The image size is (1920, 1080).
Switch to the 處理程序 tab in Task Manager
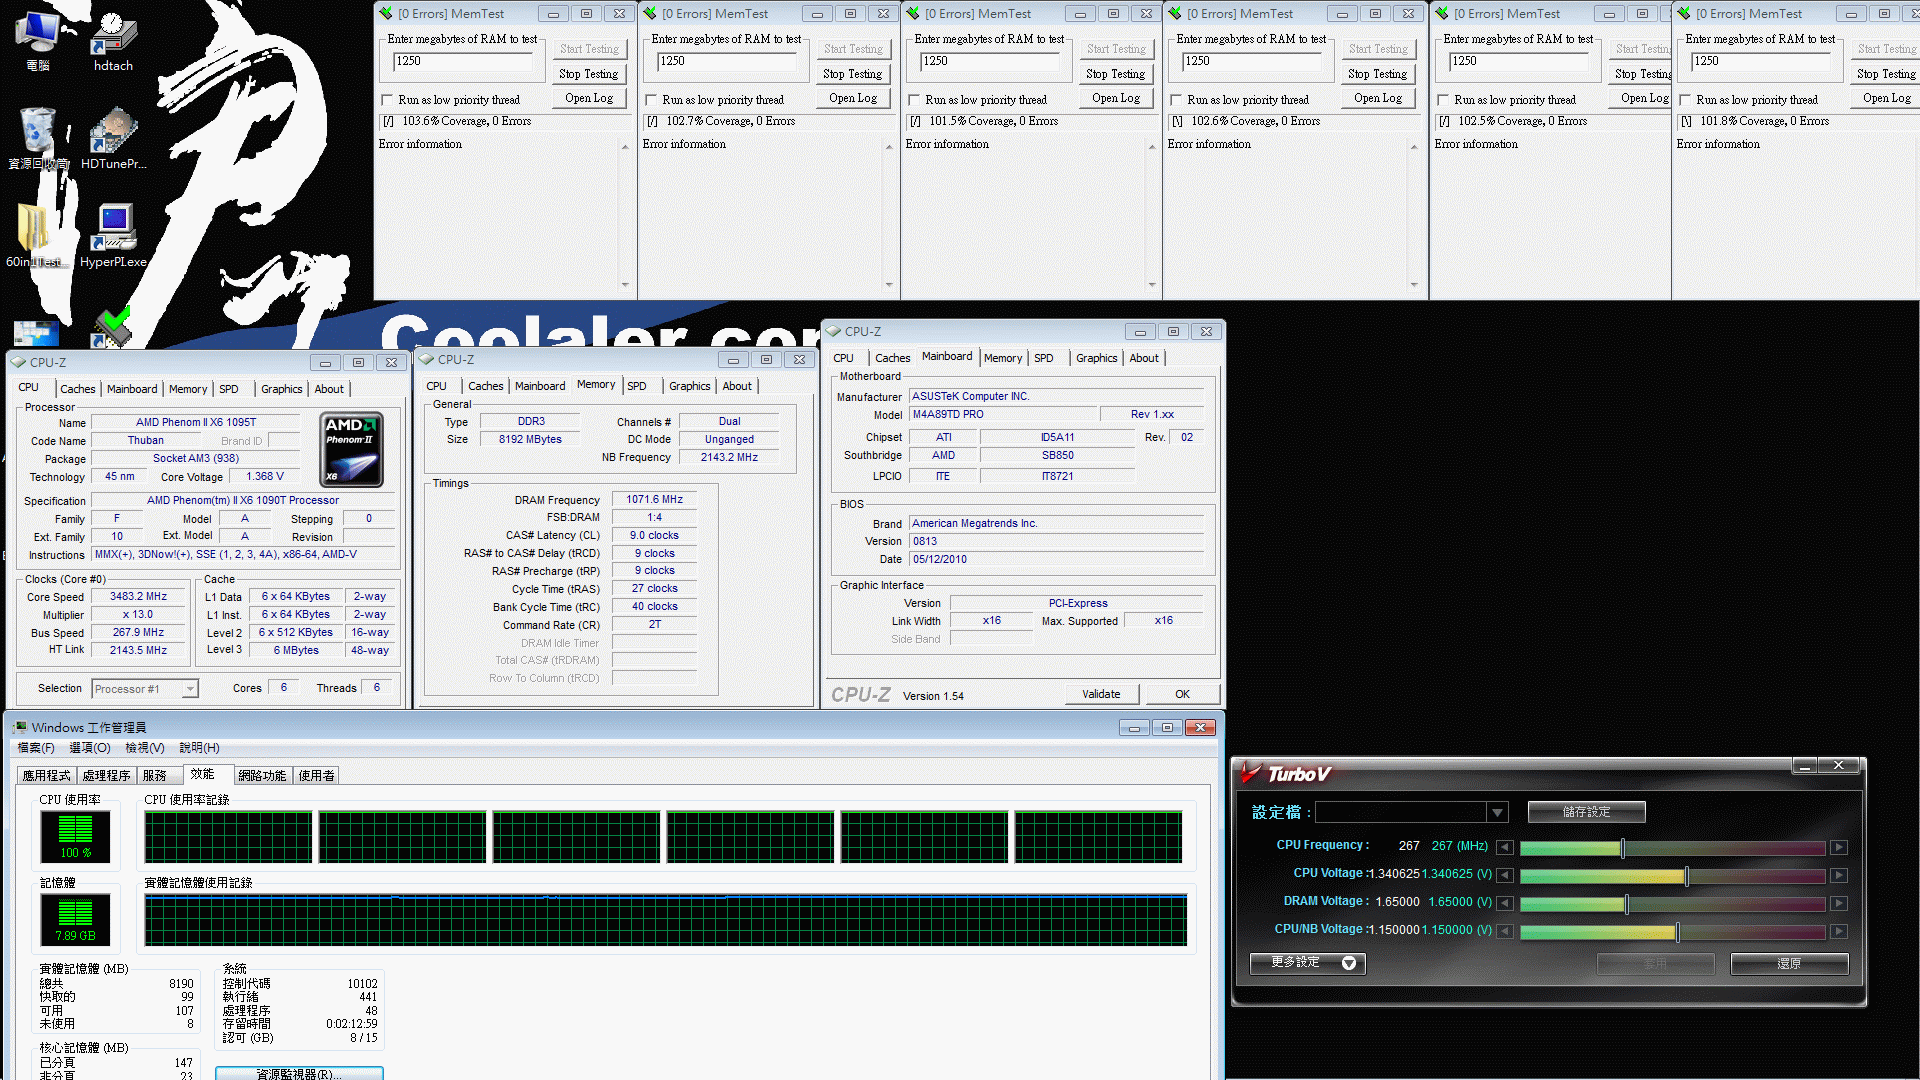(x=106, y=775)
